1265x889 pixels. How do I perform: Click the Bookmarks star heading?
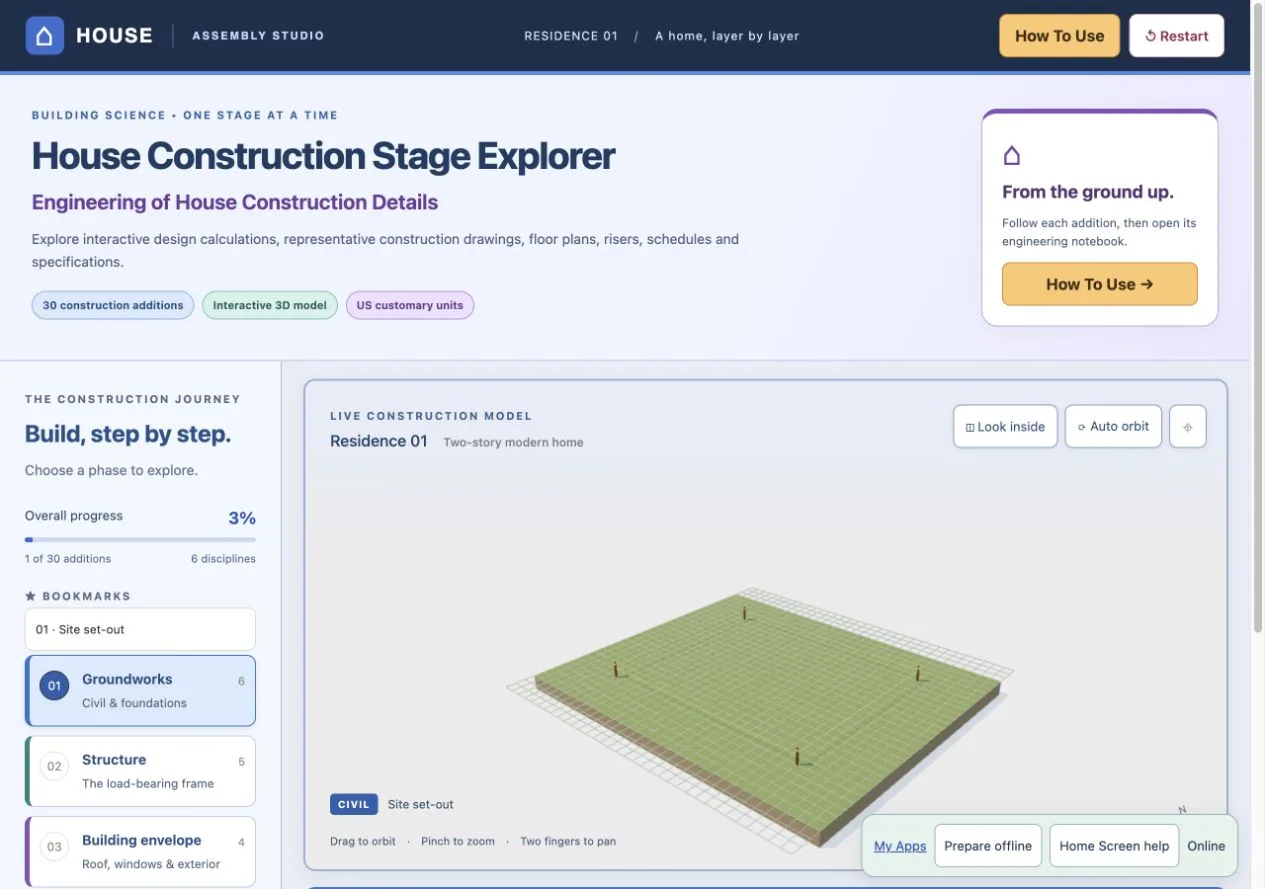click(x=78, y=596)
